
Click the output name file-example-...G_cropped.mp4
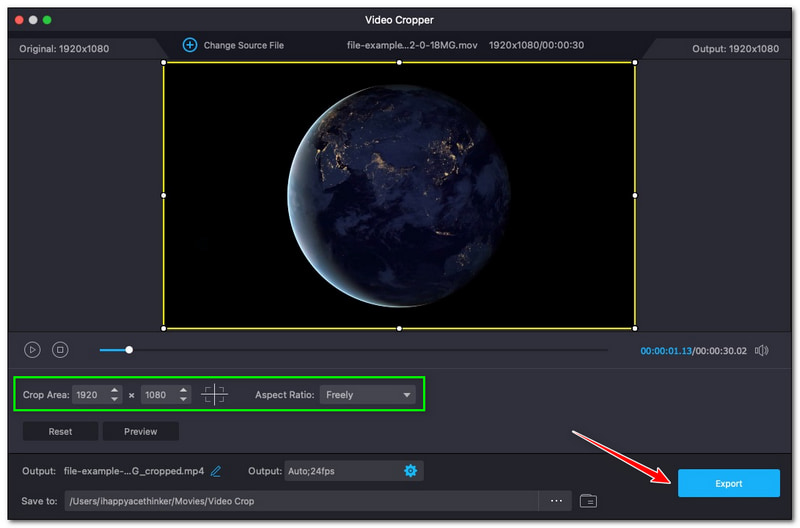pos(134,471)
